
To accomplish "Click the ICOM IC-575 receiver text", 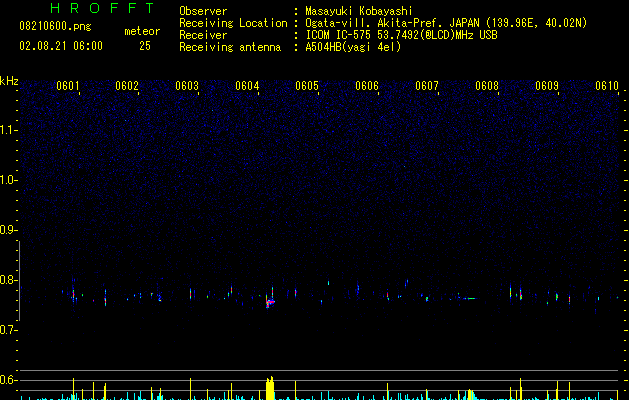I will coord(401,35).
